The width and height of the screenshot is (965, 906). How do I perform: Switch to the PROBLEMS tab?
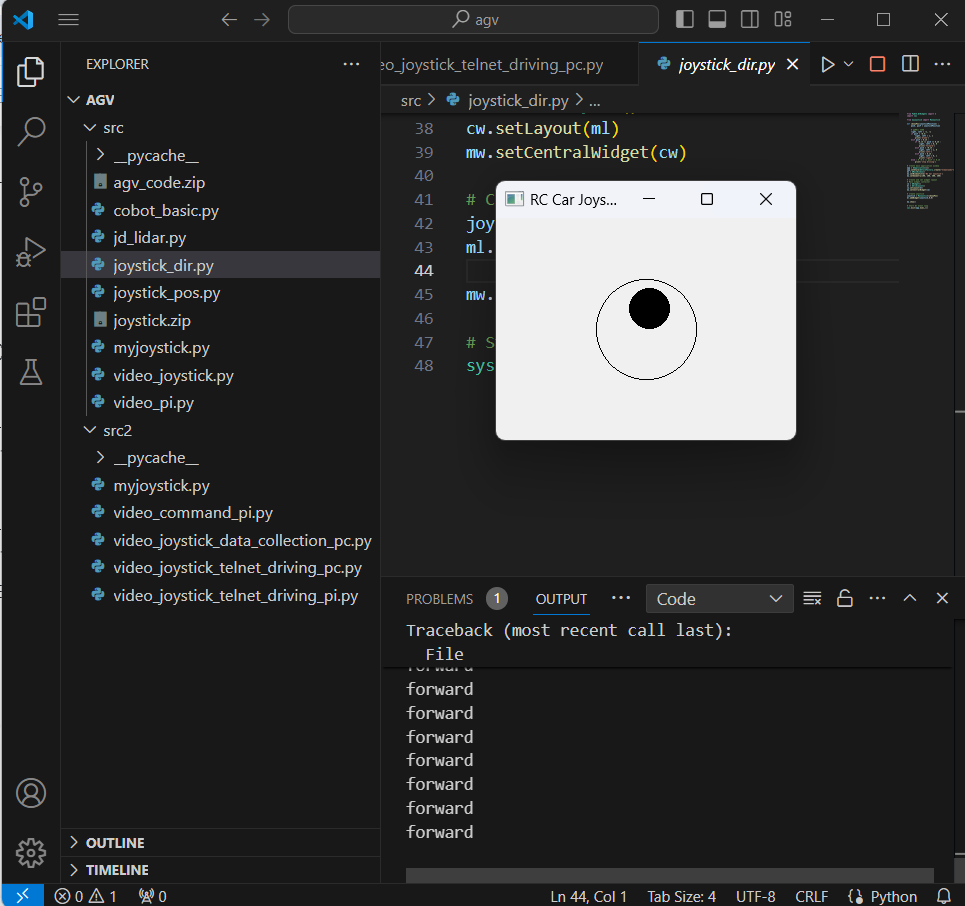[x=439, y=599]
